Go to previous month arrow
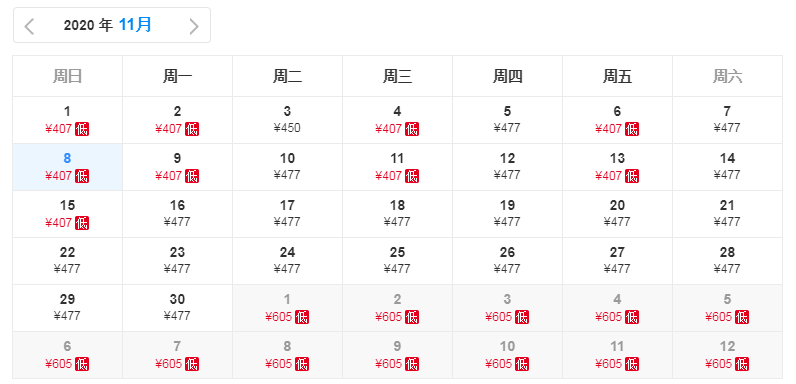 point(29,26)
